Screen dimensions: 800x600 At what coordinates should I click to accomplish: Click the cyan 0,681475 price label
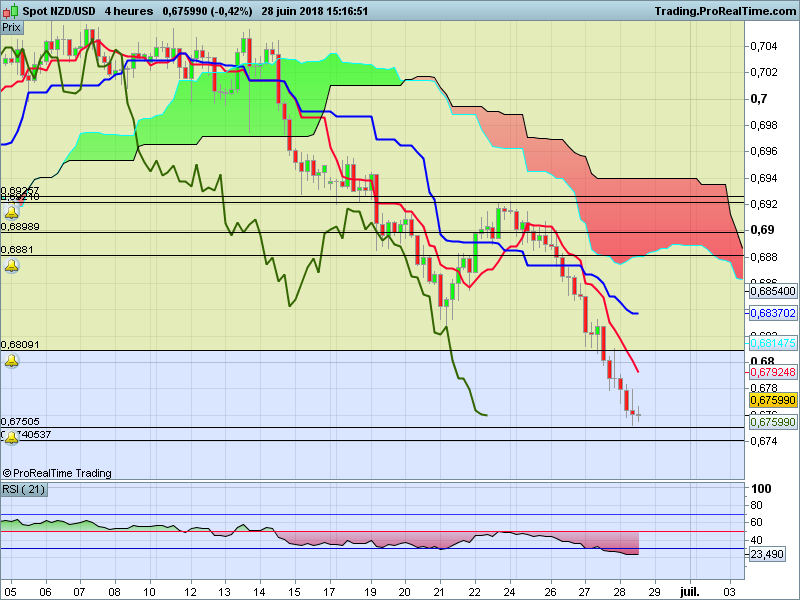tap(773, 343)
